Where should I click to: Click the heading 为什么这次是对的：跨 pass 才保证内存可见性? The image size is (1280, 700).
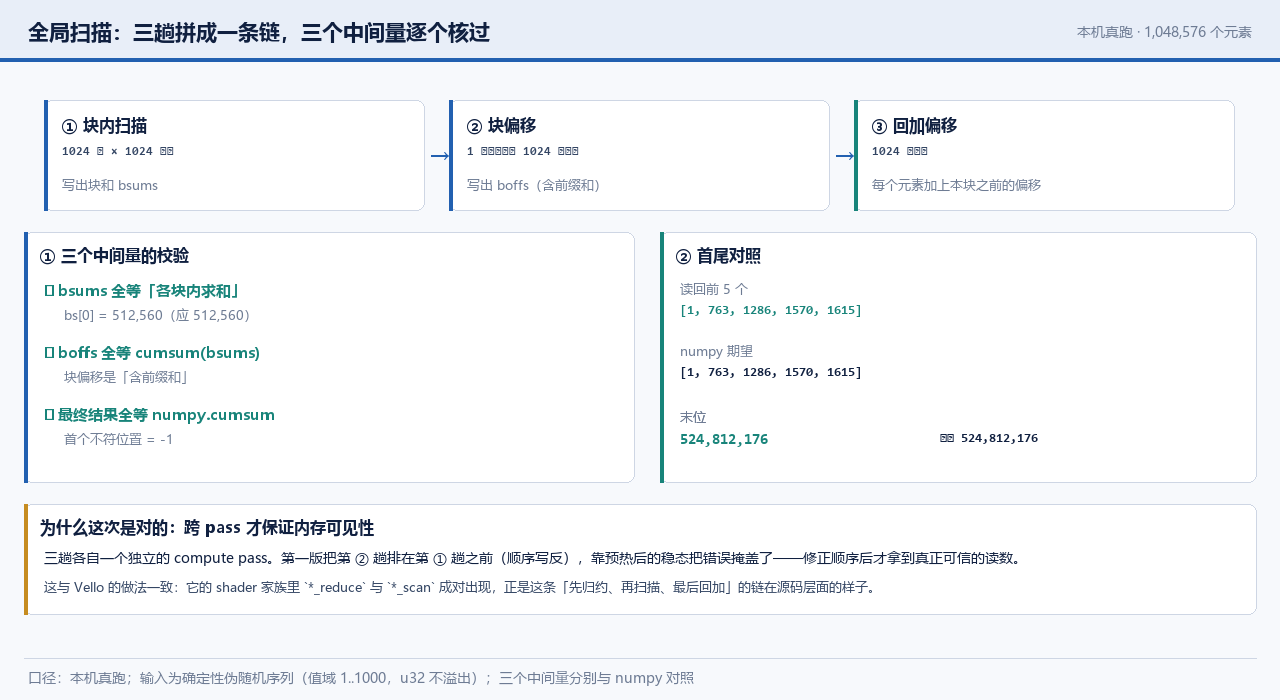point(207,528)
